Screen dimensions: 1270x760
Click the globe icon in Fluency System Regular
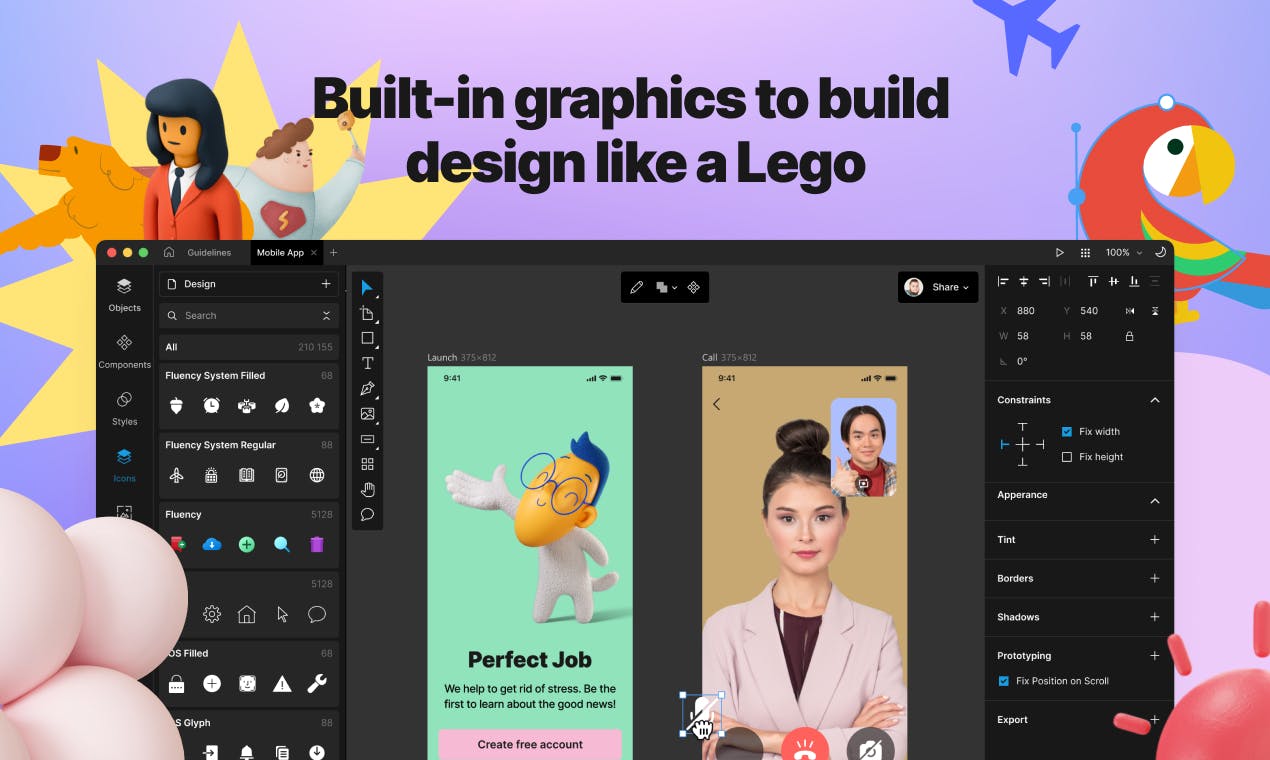click(317, 475)
